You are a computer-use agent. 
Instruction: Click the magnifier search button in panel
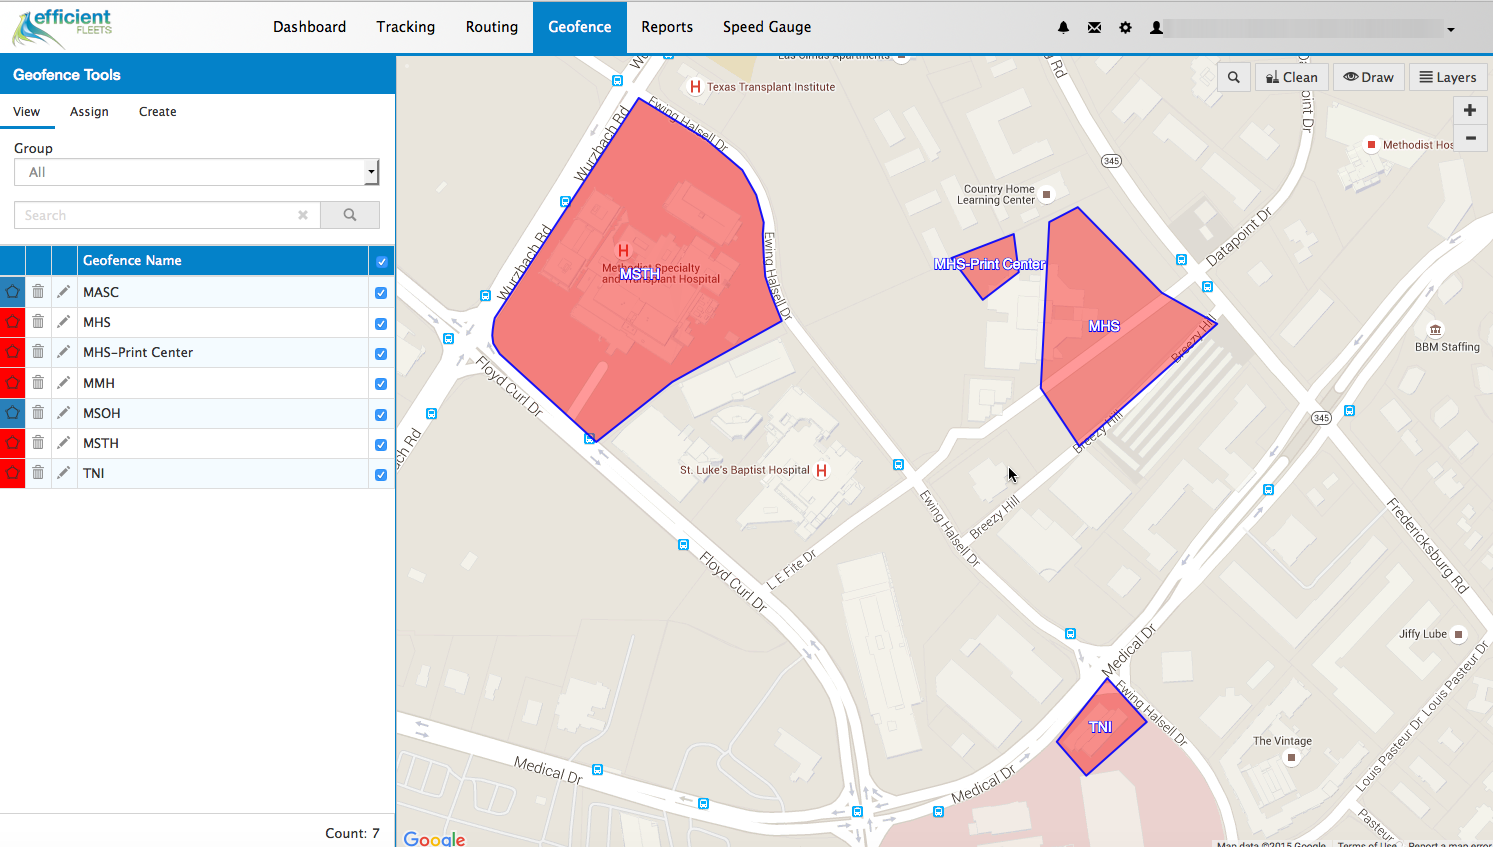point(350,215)
